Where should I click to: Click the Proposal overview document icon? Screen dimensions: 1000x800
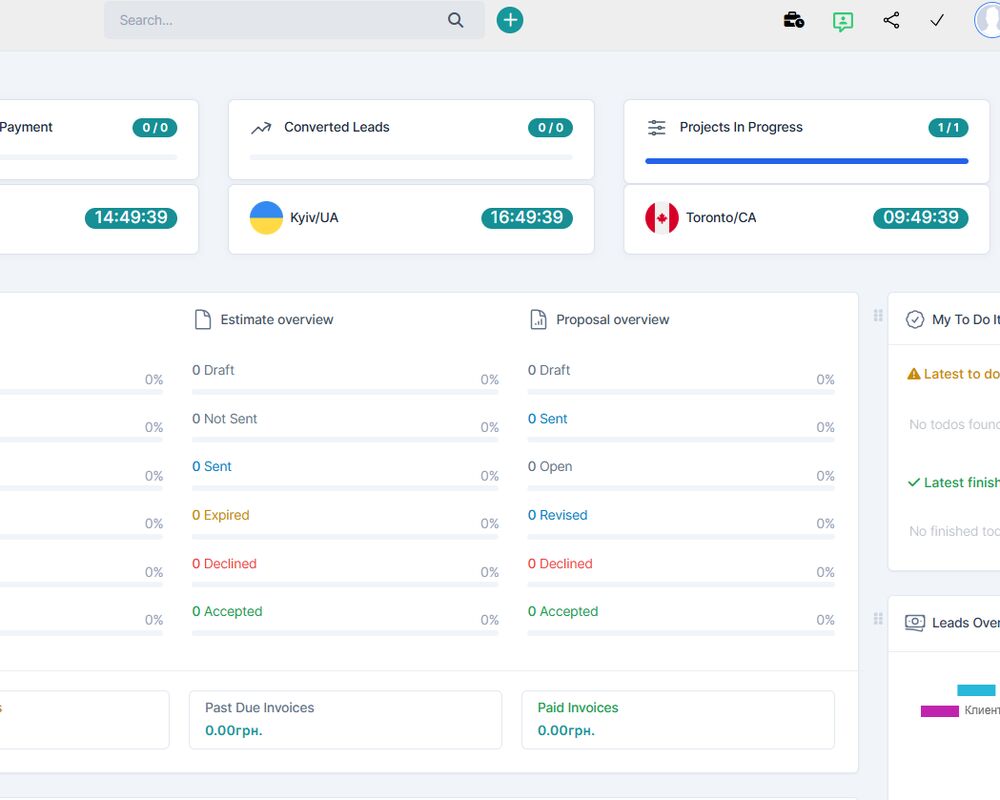click(x=537, y=318)
